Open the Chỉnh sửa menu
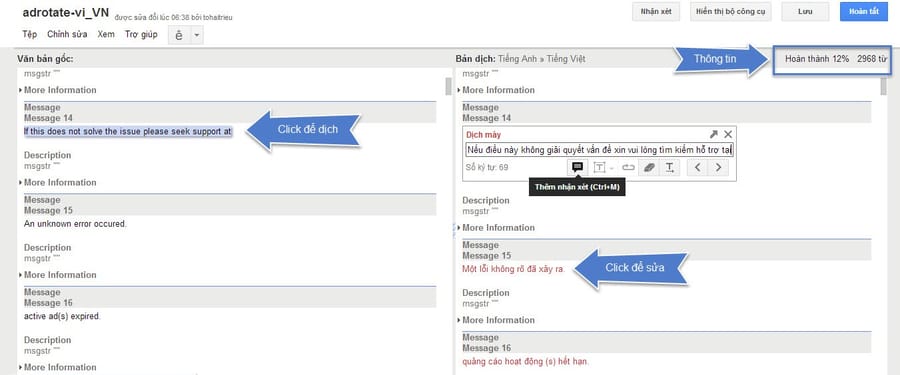 tap(67, 34)
